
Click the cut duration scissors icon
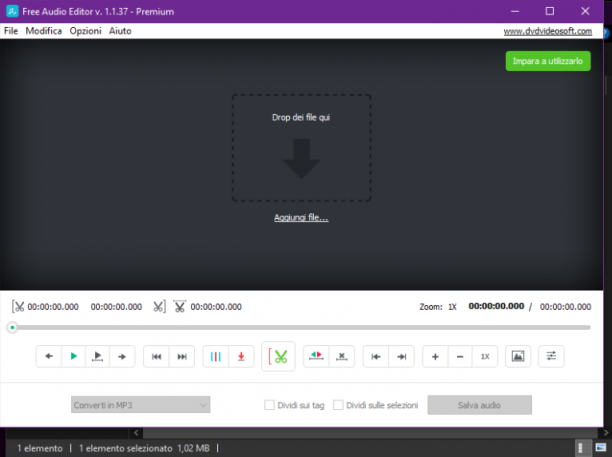point(180,307)
